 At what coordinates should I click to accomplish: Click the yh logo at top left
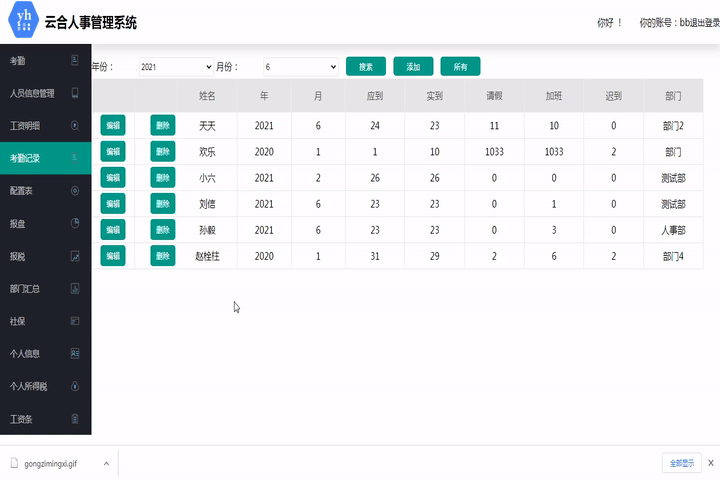click(x=19, y=22)
